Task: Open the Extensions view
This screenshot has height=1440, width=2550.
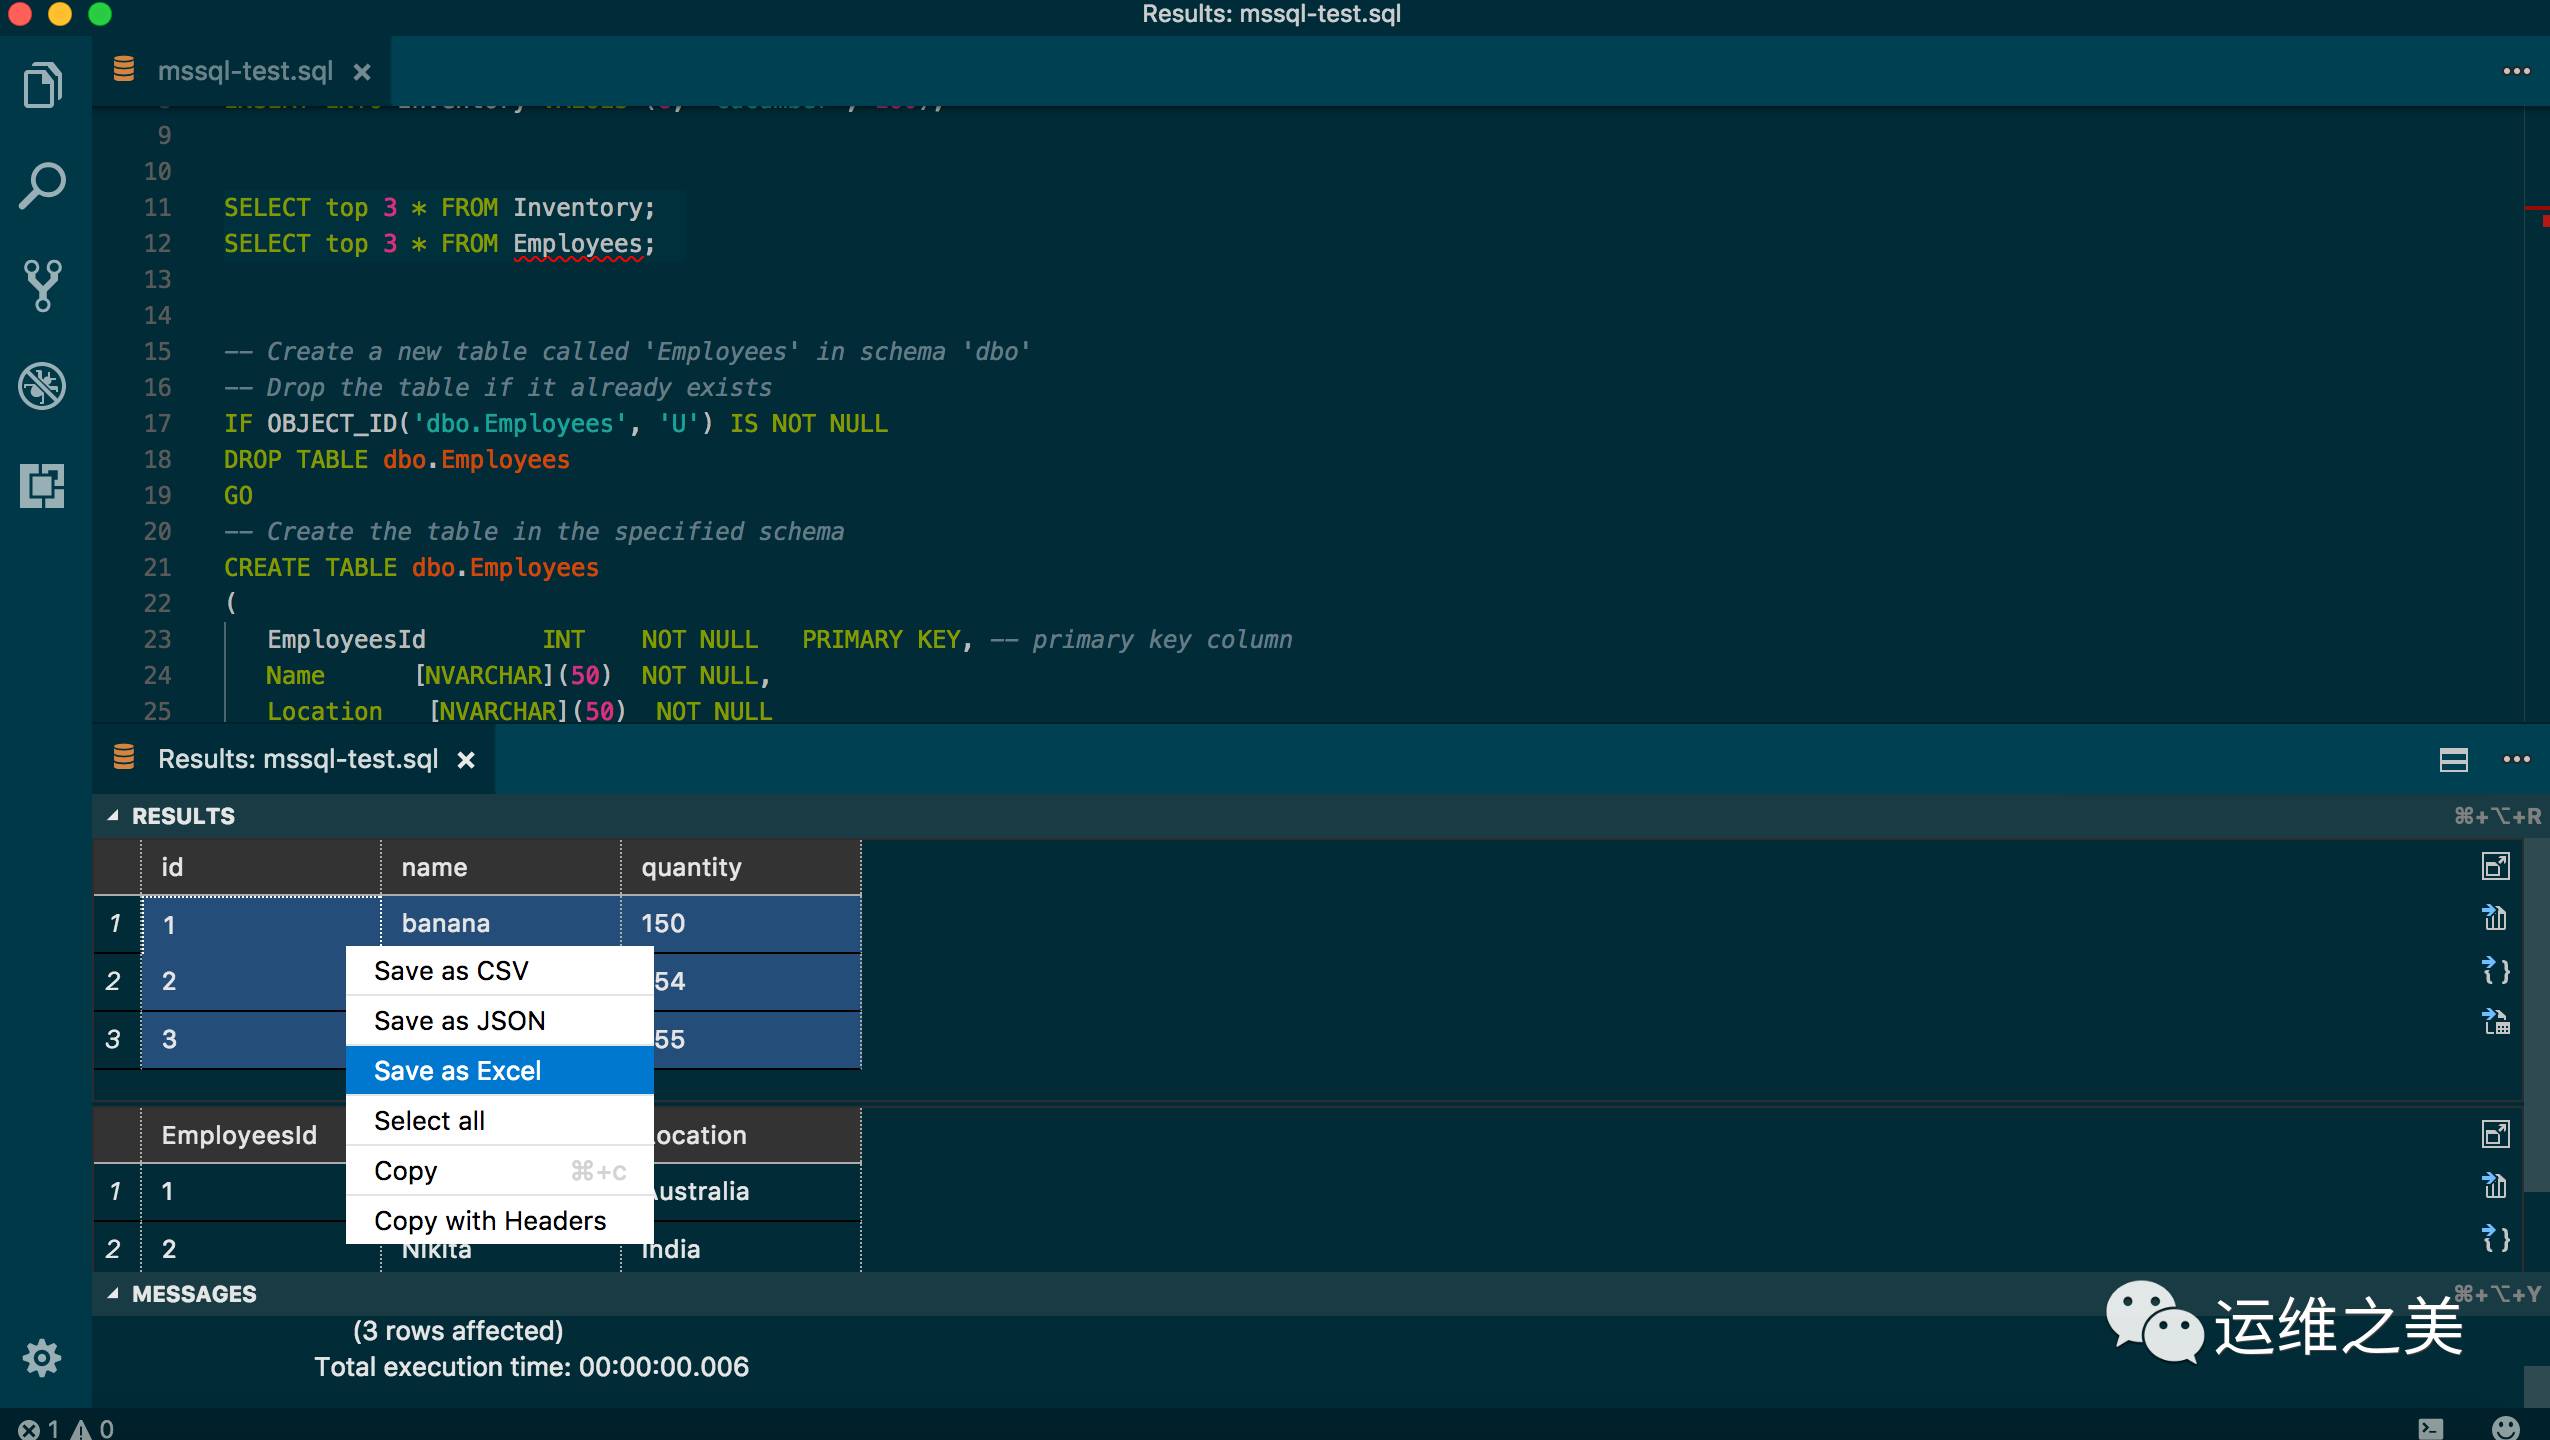Action: (x=42, y=486)
